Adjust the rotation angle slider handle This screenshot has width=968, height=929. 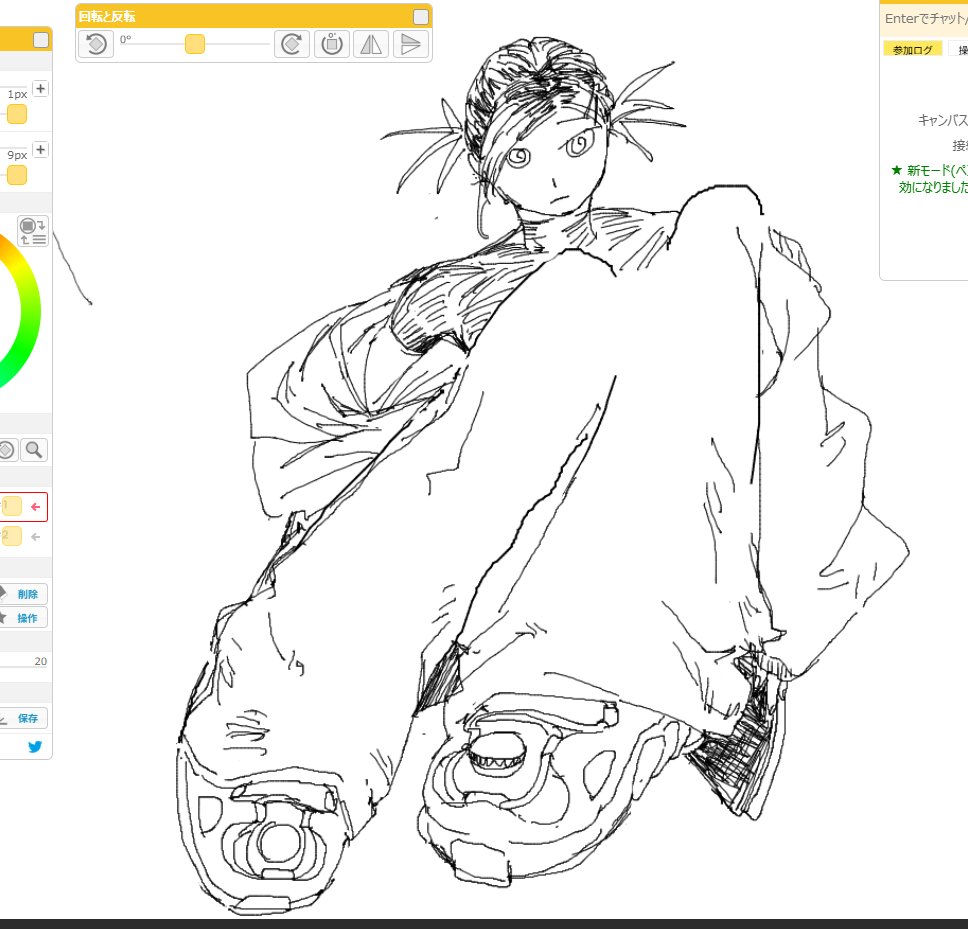click(x=195, y=44)
